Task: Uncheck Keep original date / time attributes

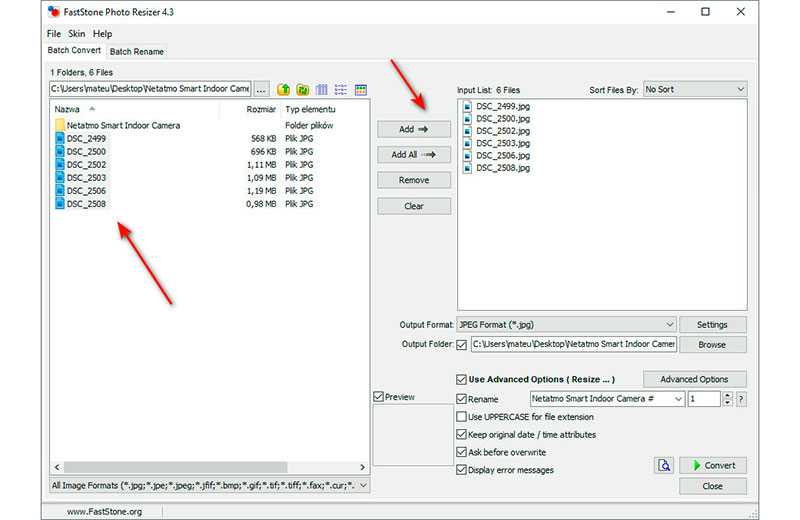Action: [461, 435]
